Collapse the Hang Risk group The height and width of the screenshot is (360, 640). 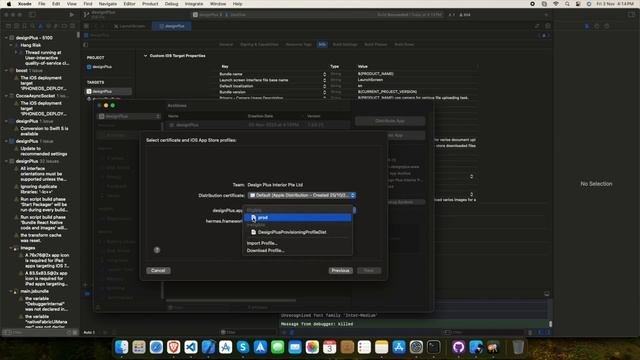[11, 45]
